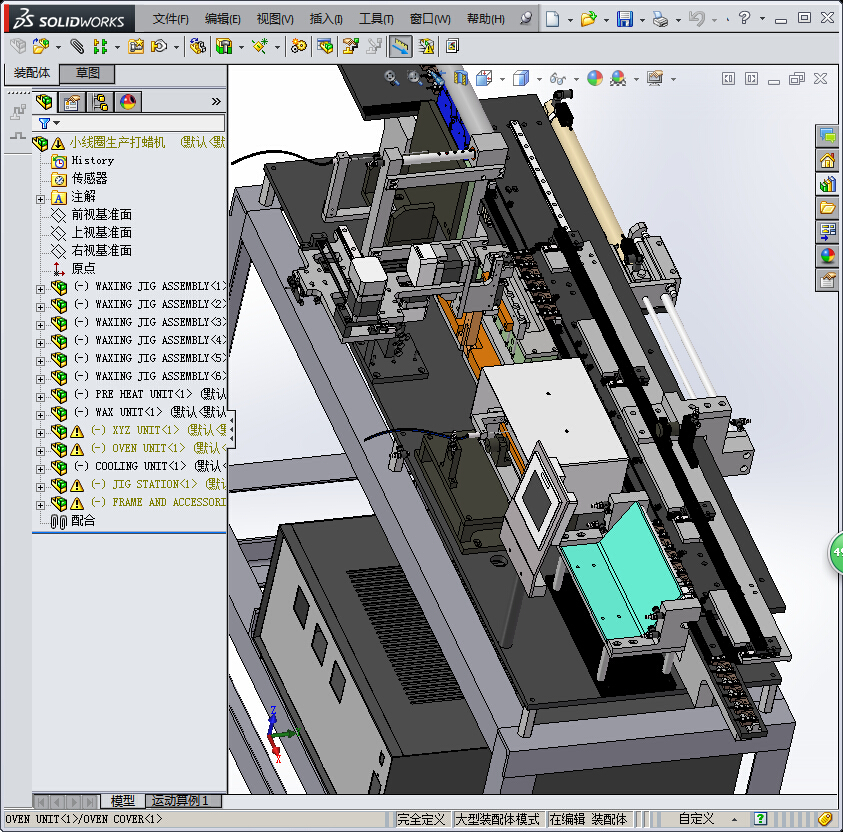The width and height of the screenshot is (843, 832).
Task: Open 插入(I) menu
Action: [326, 19]
